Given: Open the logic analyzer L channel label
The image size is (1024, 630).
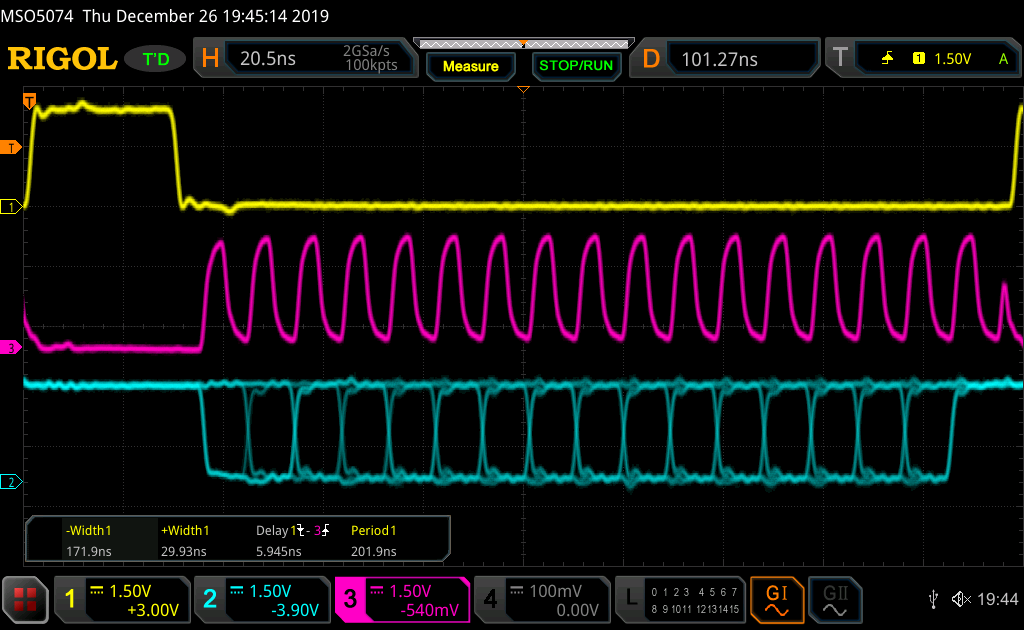Looking at the screenshot, I should click(x=631, y=598).
